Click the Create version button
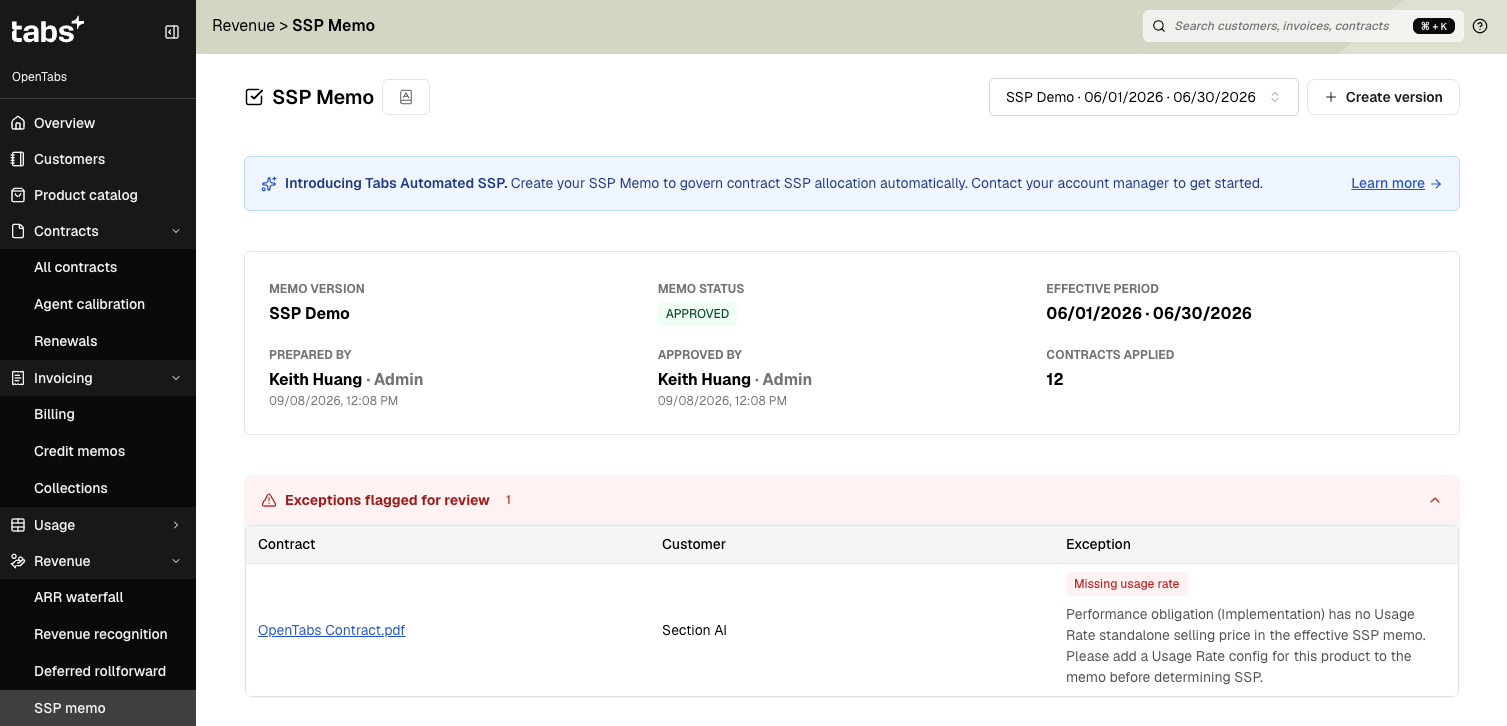The image size is (1507, 726). point(1383,97)
